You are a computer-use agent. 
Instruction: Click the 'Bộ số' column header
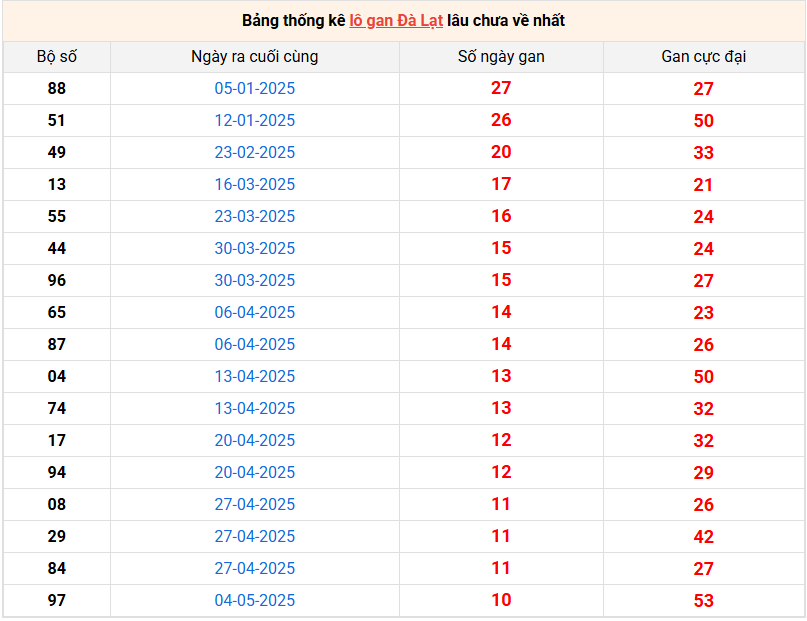[57, 57]
